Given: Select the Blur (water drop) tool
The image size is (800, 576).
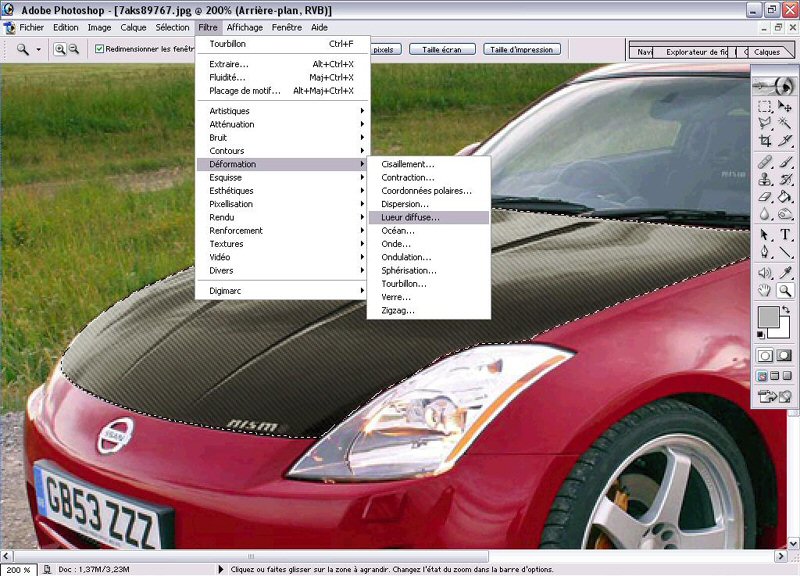Looking at the screenshot, I should [764, 214].
